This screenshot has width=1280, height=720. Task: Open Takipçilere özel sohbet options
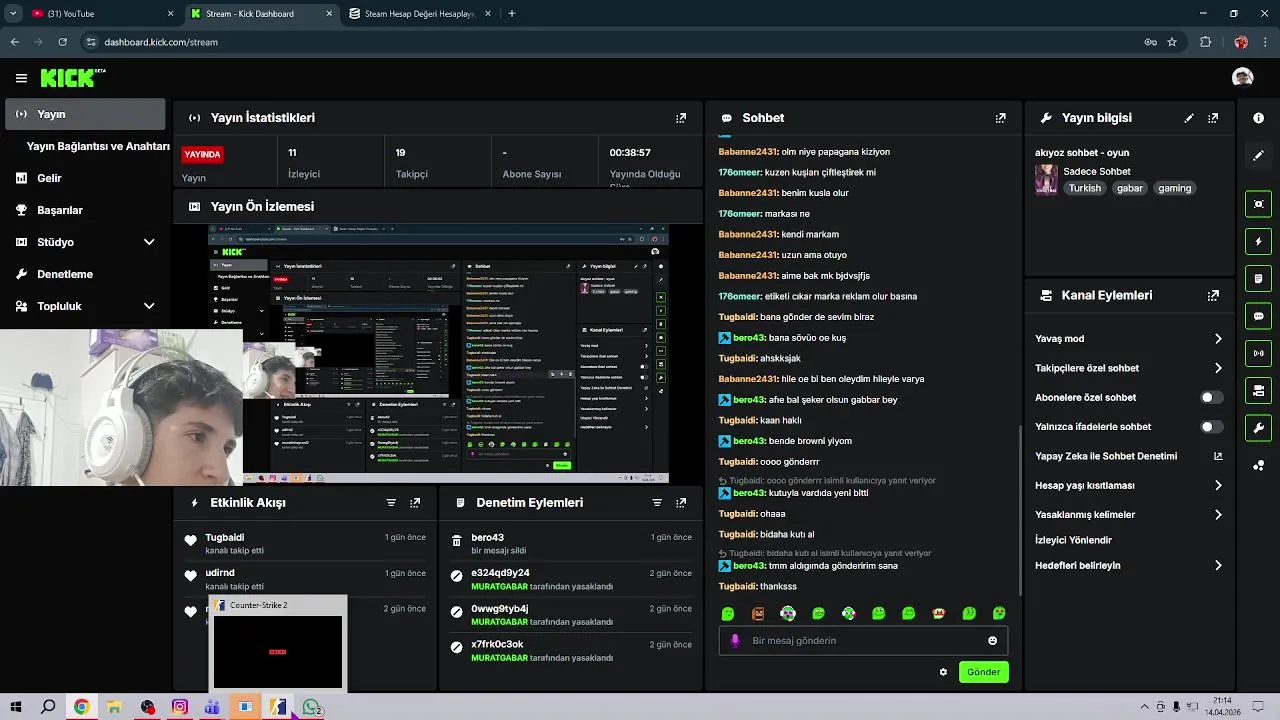(1128, 368)
